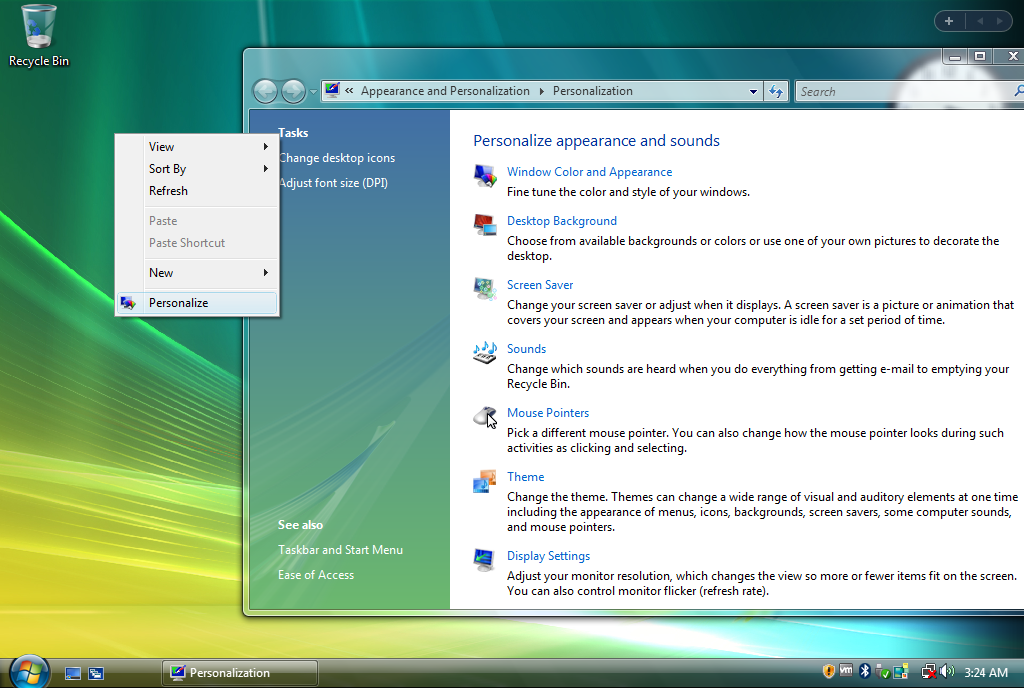Image resolution: width=1024 pixels, height=688 pixels.
Task: Open the Window Color and Appearance link
Action: tap(589, 172)
